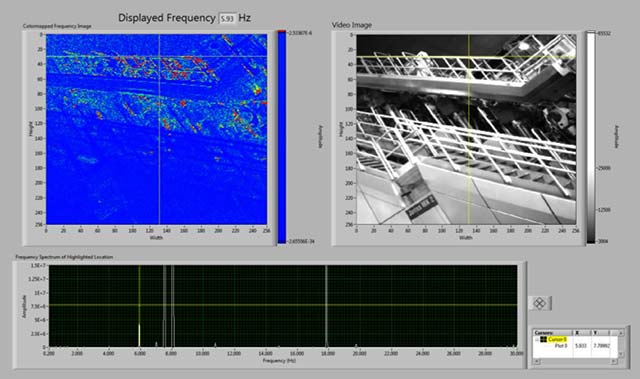Click the cursor Y value in legend
This screenshot has width=640, height=379.
(x=601, y=346)
